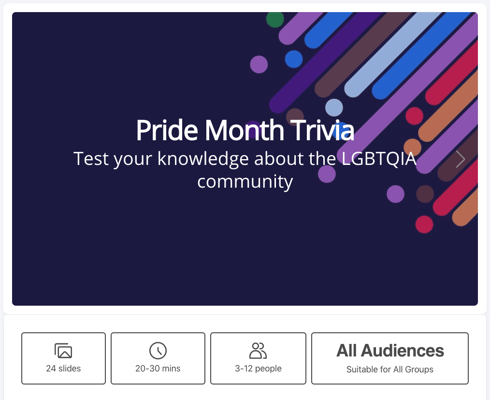Image resolution: width=490 pixels, height=400 pixels.
Task: Click the stacked slides image icon
Action: point(63,351)
